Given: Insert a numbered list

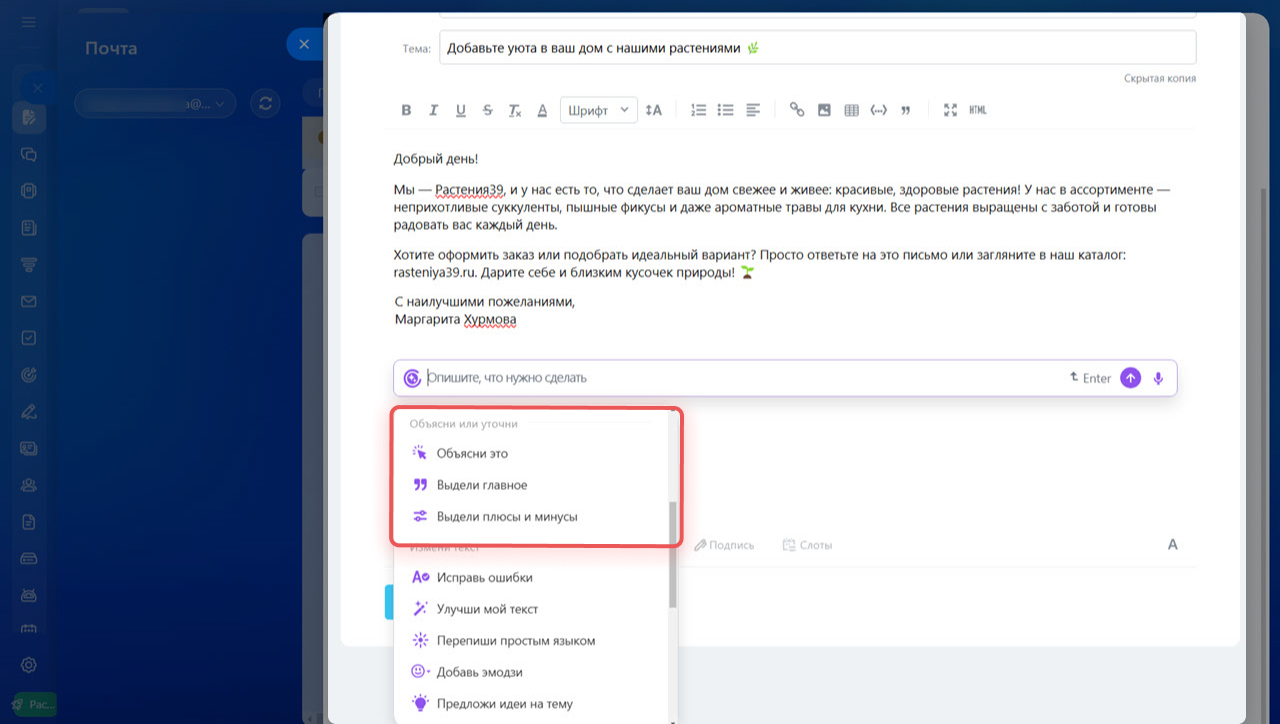Looking at the screenshot, I should click(x=699, y=110).
